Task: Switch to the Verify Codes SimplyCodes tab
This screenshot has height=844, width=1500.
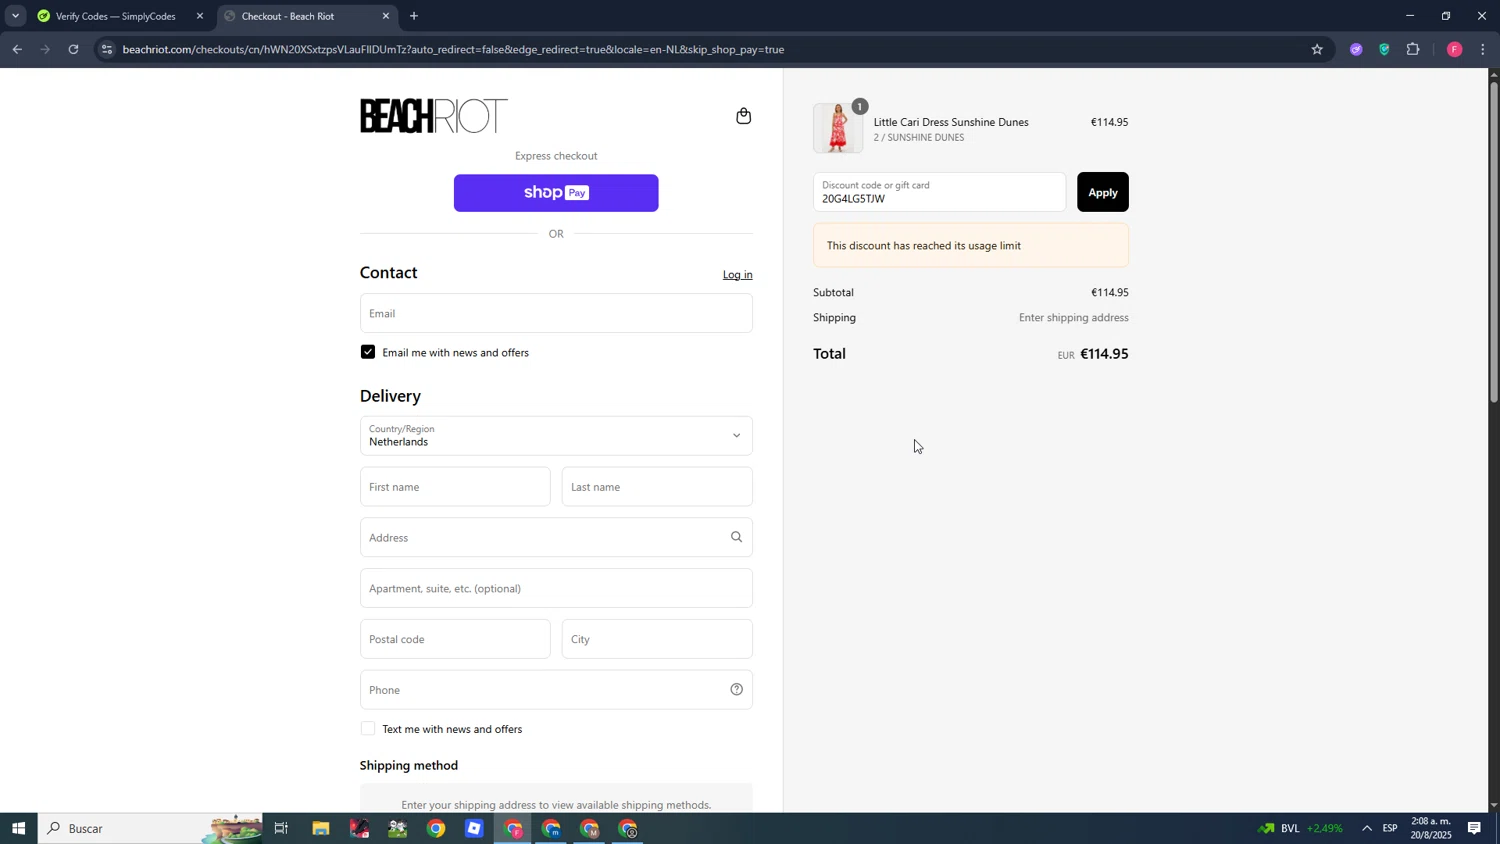Action: pyautogui.click(x=115, y=16)
